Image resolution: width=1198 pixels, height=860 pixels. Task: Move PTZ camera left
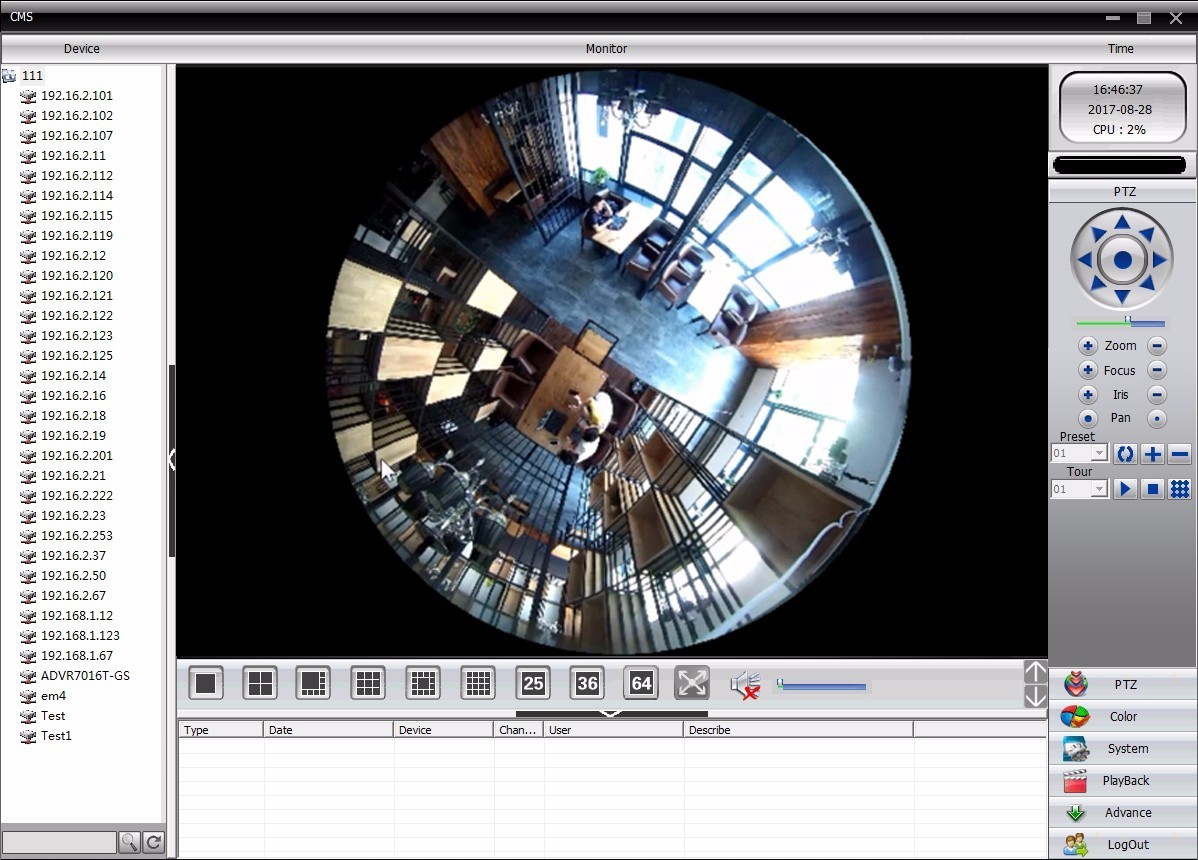pos(1084,260)
